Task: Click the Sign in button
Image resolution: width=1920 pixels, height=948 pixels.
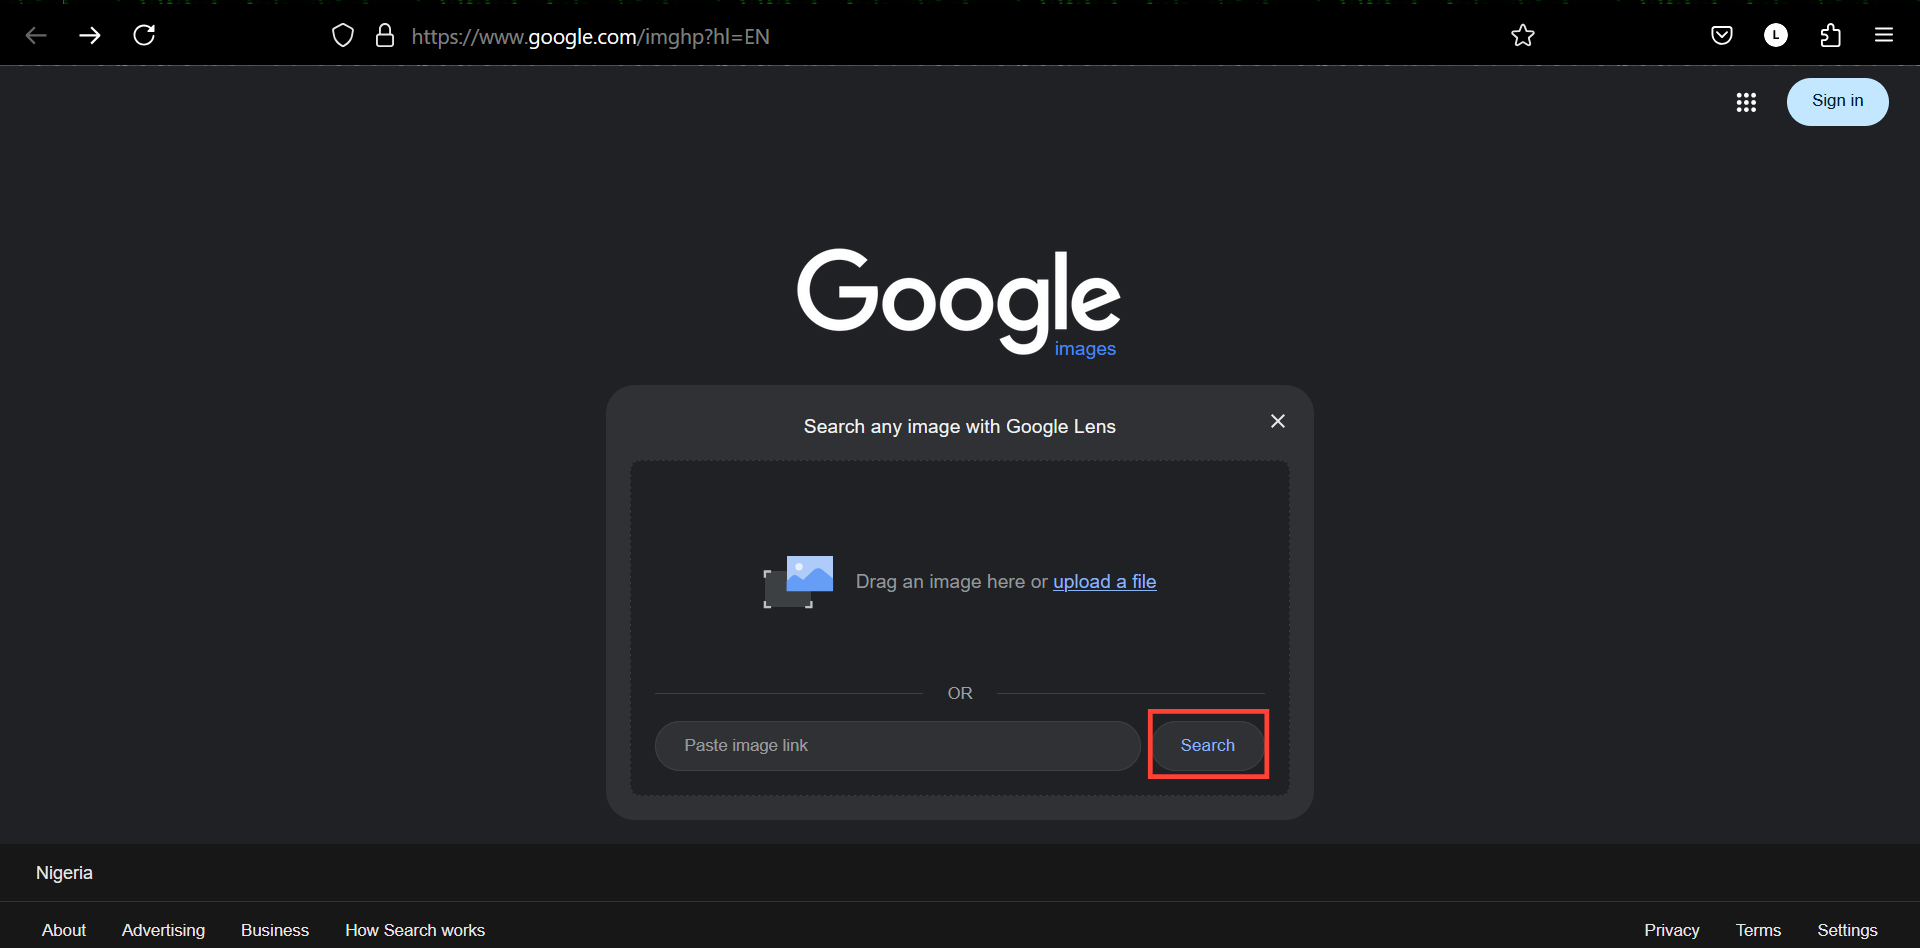Action: tap(1837, 101)
